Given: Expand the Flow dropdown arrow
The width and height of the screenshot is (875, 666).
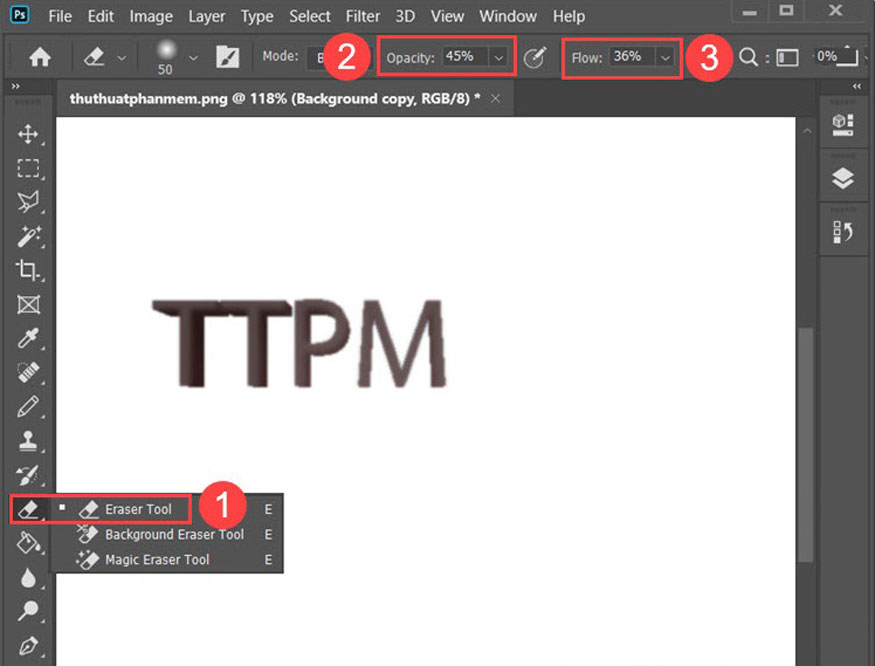Looking at the screenshot, I should tap(665, 58).
